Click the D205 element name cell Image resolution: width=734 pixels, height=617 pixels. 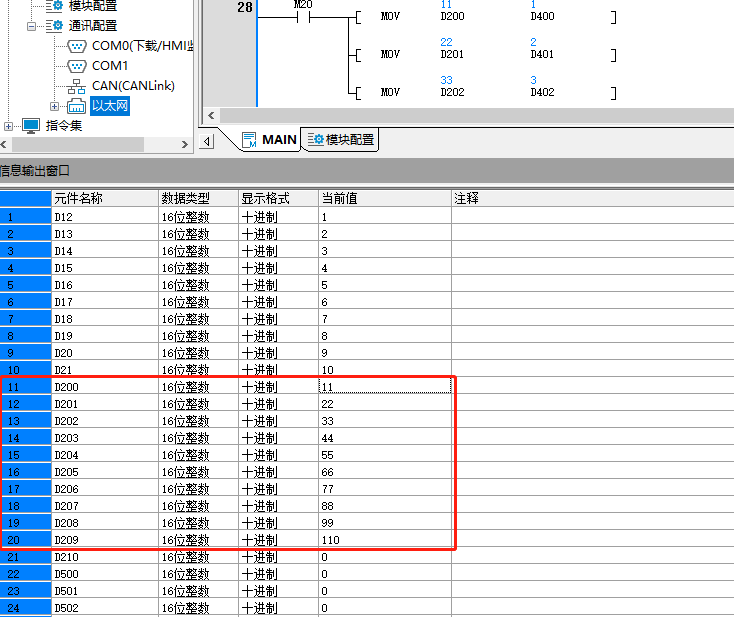(x=105, y=472)
